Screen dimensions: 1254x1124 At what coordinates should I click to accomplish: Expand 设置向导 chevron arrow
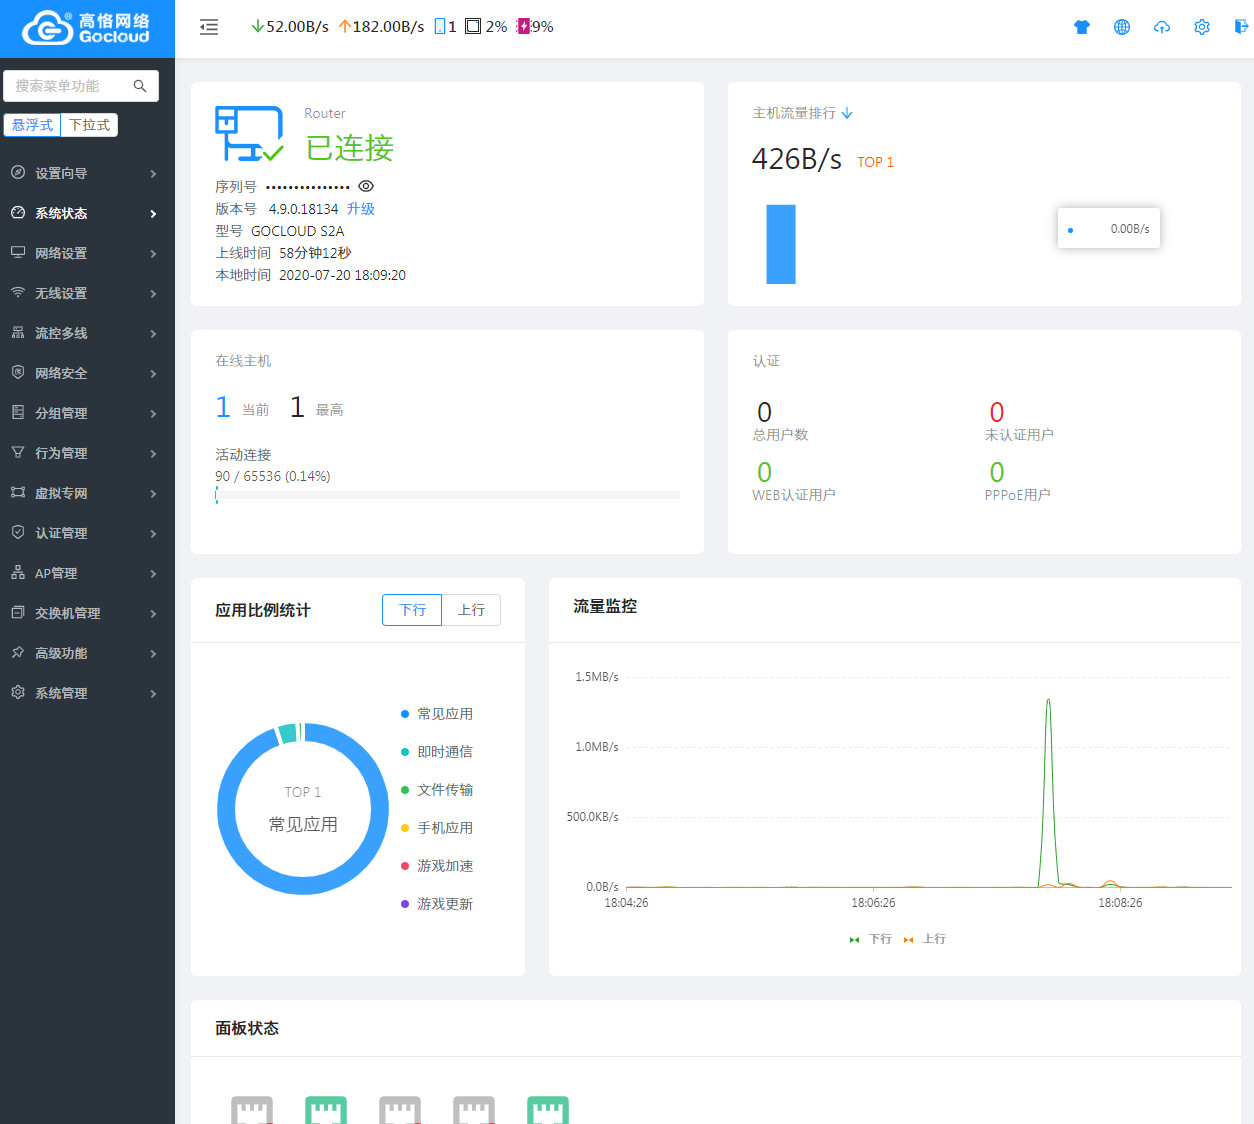pyautogui.click(x=153, y=174)
